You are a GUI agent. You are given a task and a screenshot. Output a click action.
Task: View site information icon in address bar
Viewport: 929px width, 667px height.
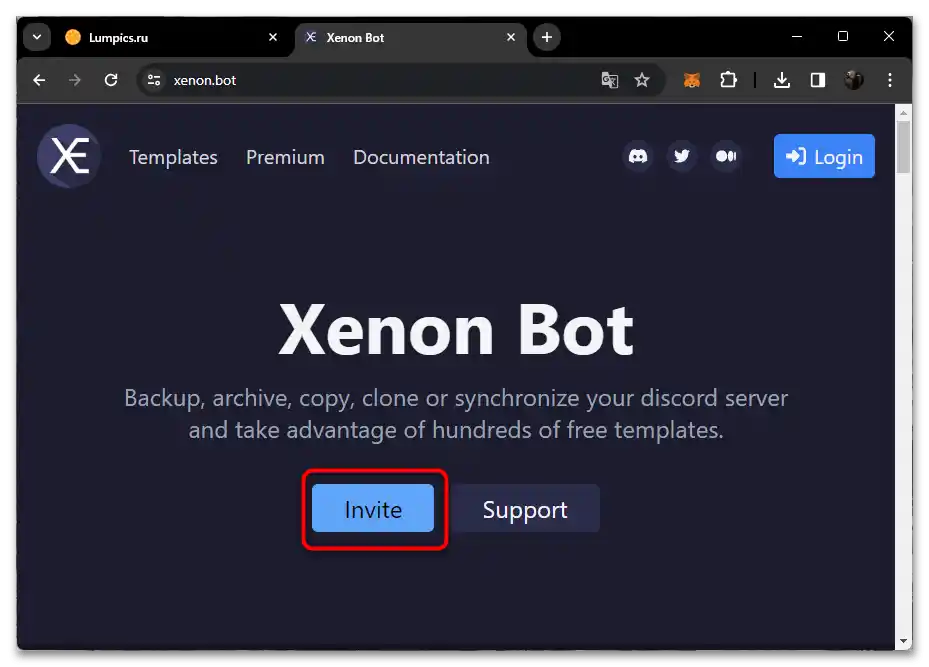pyautogui.click(x=154, y=80)
